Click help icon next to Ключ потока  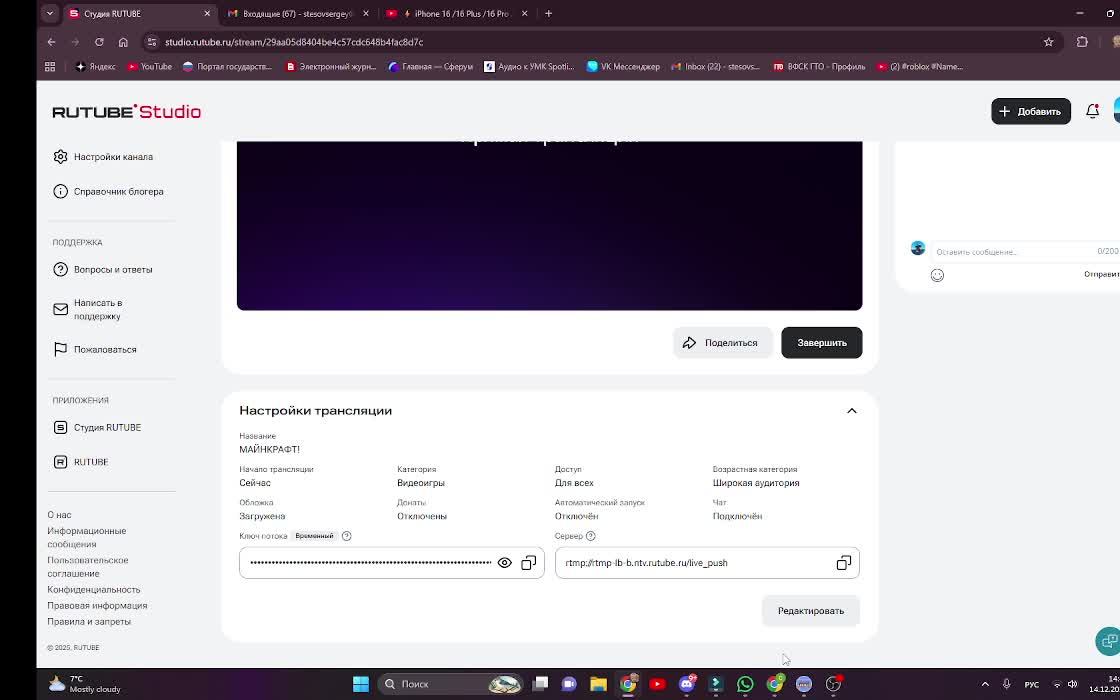(346, 536)
